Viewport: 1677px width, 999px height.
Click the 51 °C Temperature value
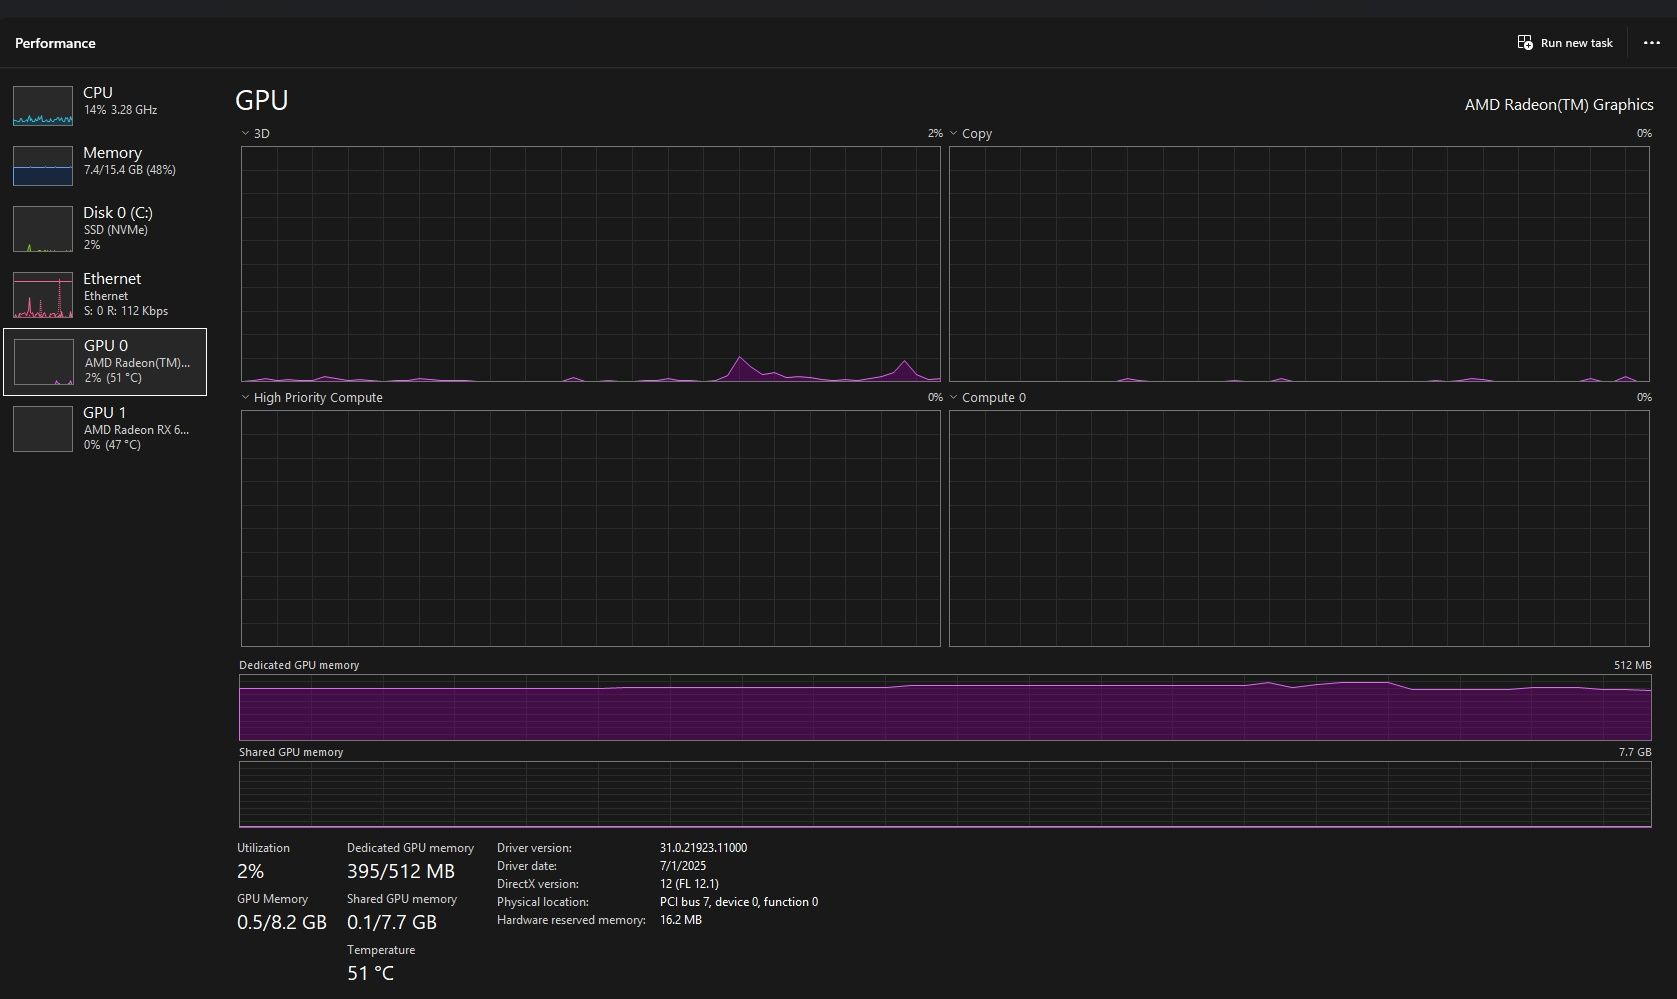tap(371, 973)
